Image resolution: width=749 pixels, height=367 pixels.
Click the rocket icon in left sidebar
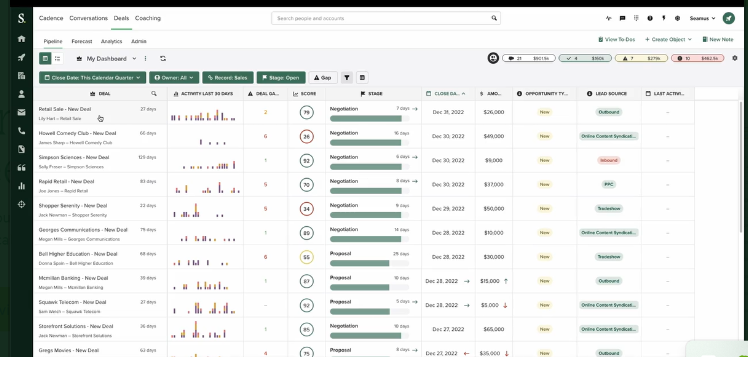tap(21, 57)
